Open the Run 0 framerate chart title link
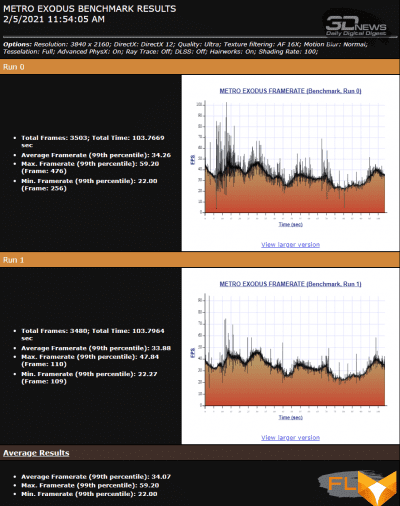 [x=290, y=91]
